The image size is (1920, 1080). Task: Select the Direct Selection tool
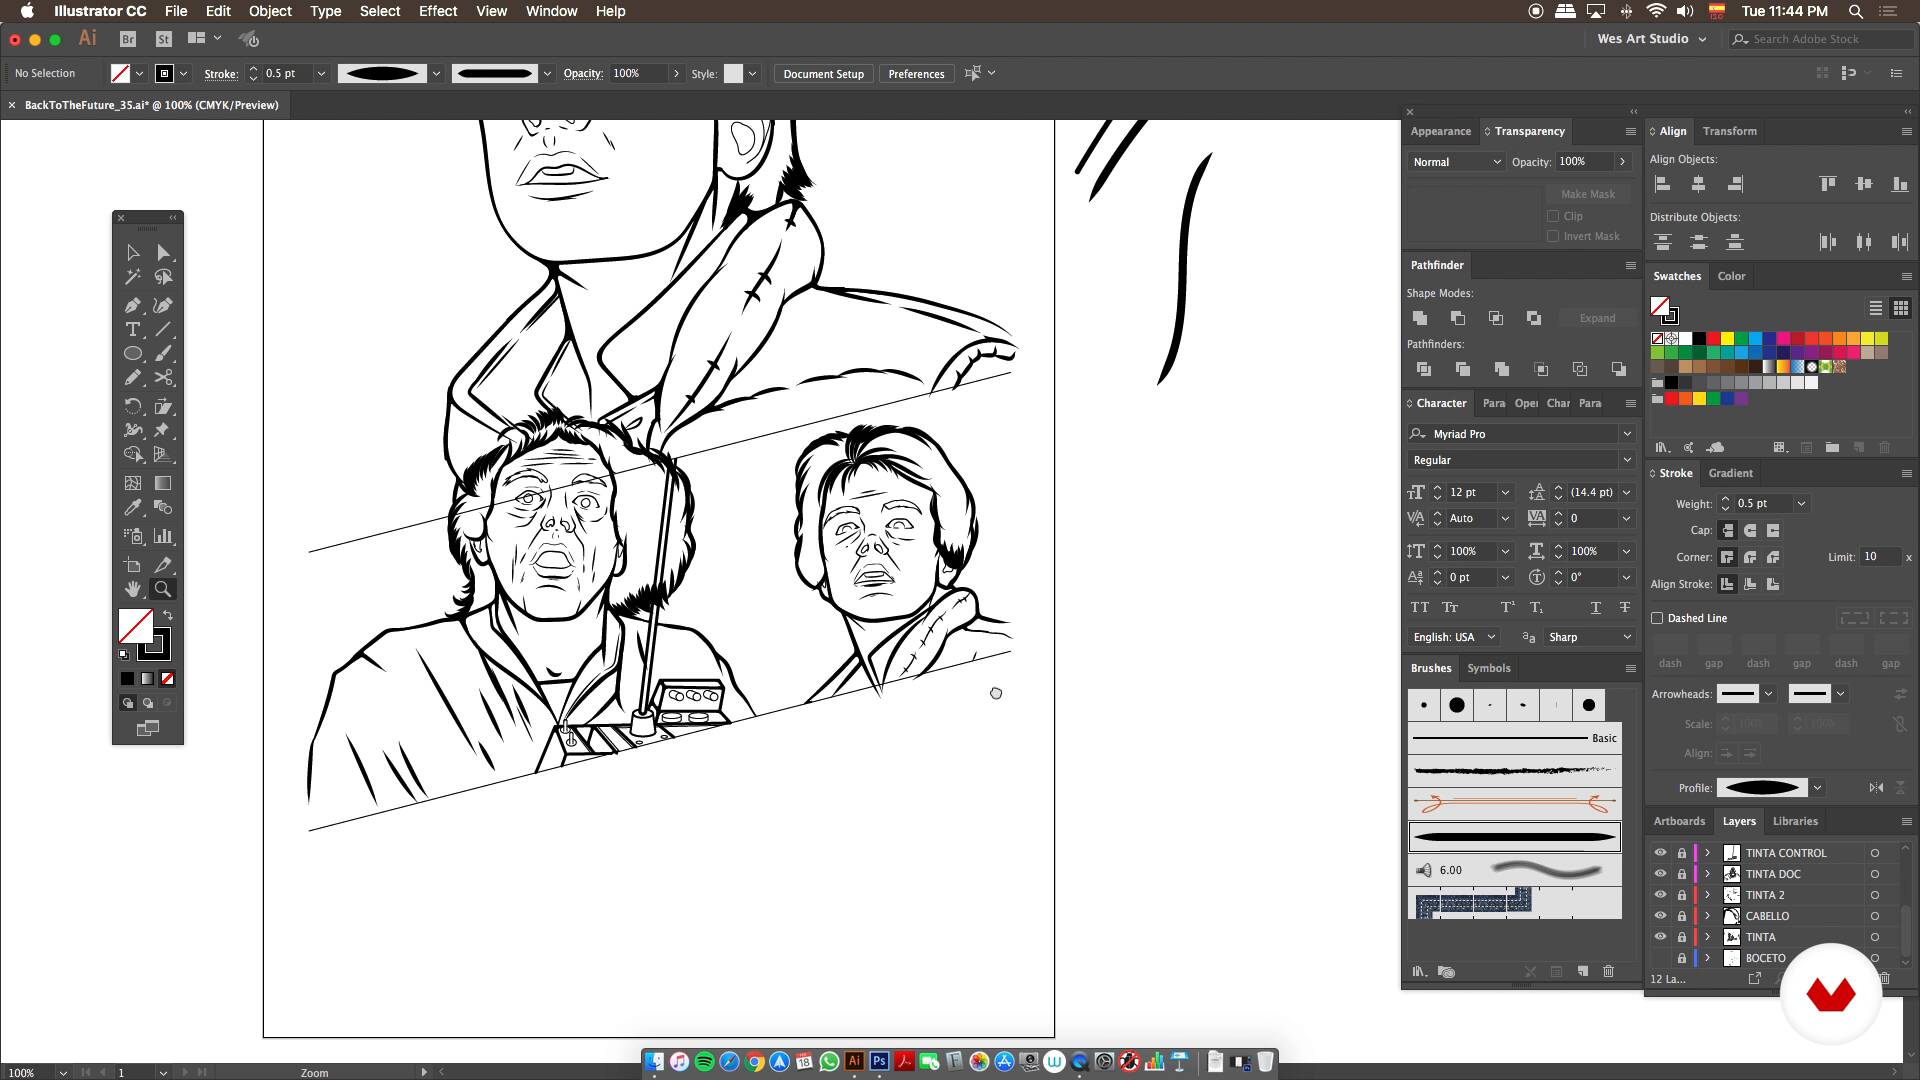pyautogui.click(x=163, y=253)
